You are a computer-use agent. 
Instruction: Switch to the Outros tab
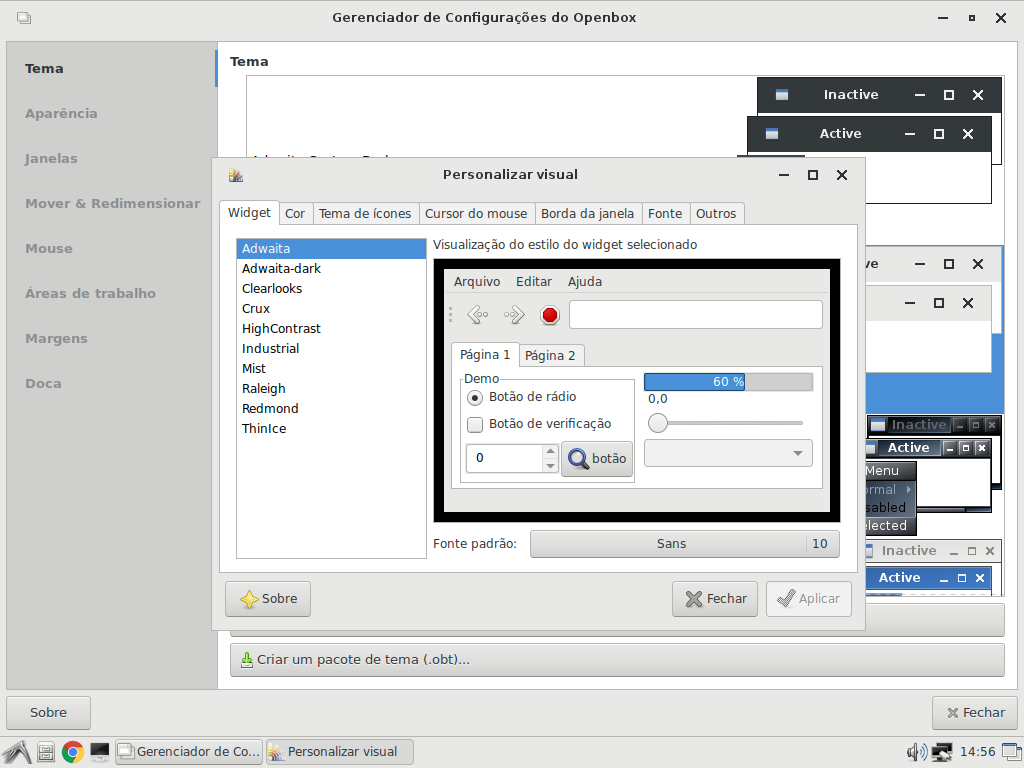(x=716, y=214)
